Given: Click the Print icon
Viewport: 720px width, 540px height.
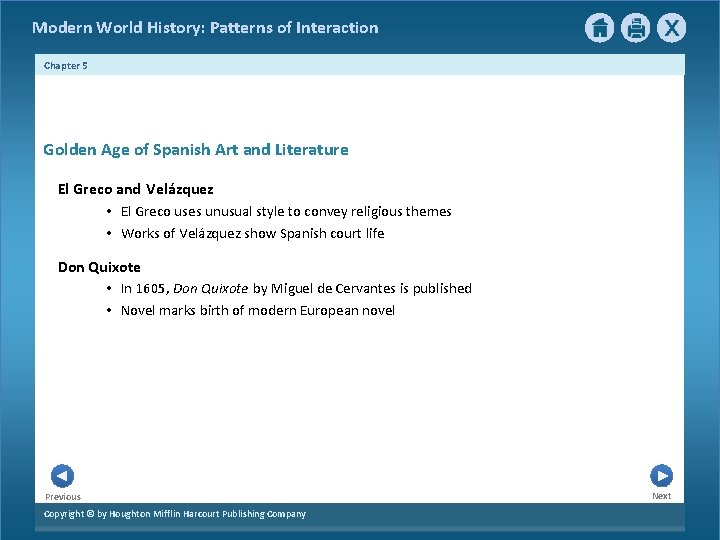Looking at the screenshot, I should [x=636, y=28].
